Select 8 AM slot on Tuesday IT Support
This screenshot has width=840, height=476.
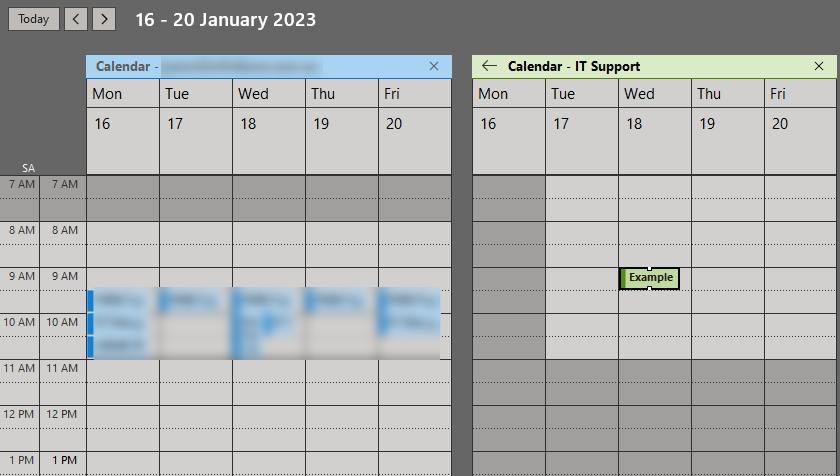(x=582, y=233)
